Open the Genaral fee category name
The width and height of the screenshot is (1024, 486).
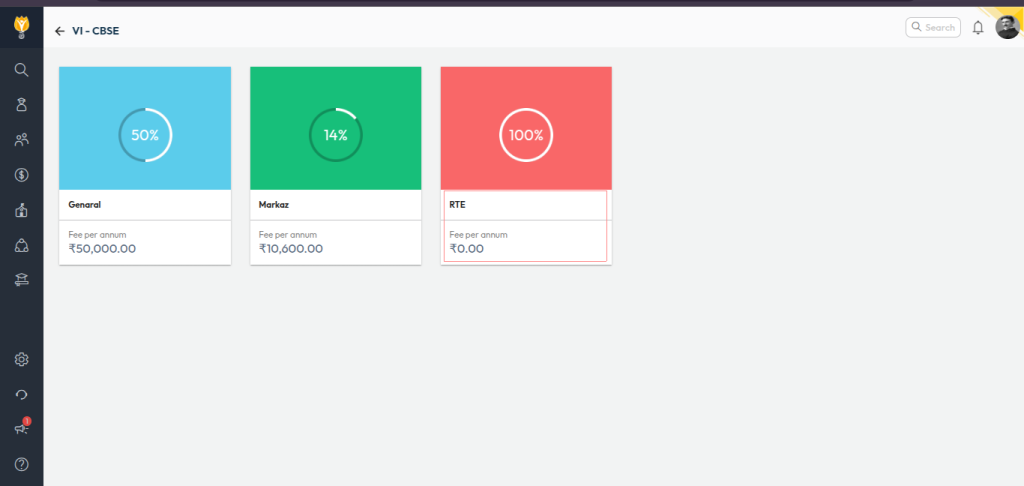pyautogui.click(x=85, y=205)
